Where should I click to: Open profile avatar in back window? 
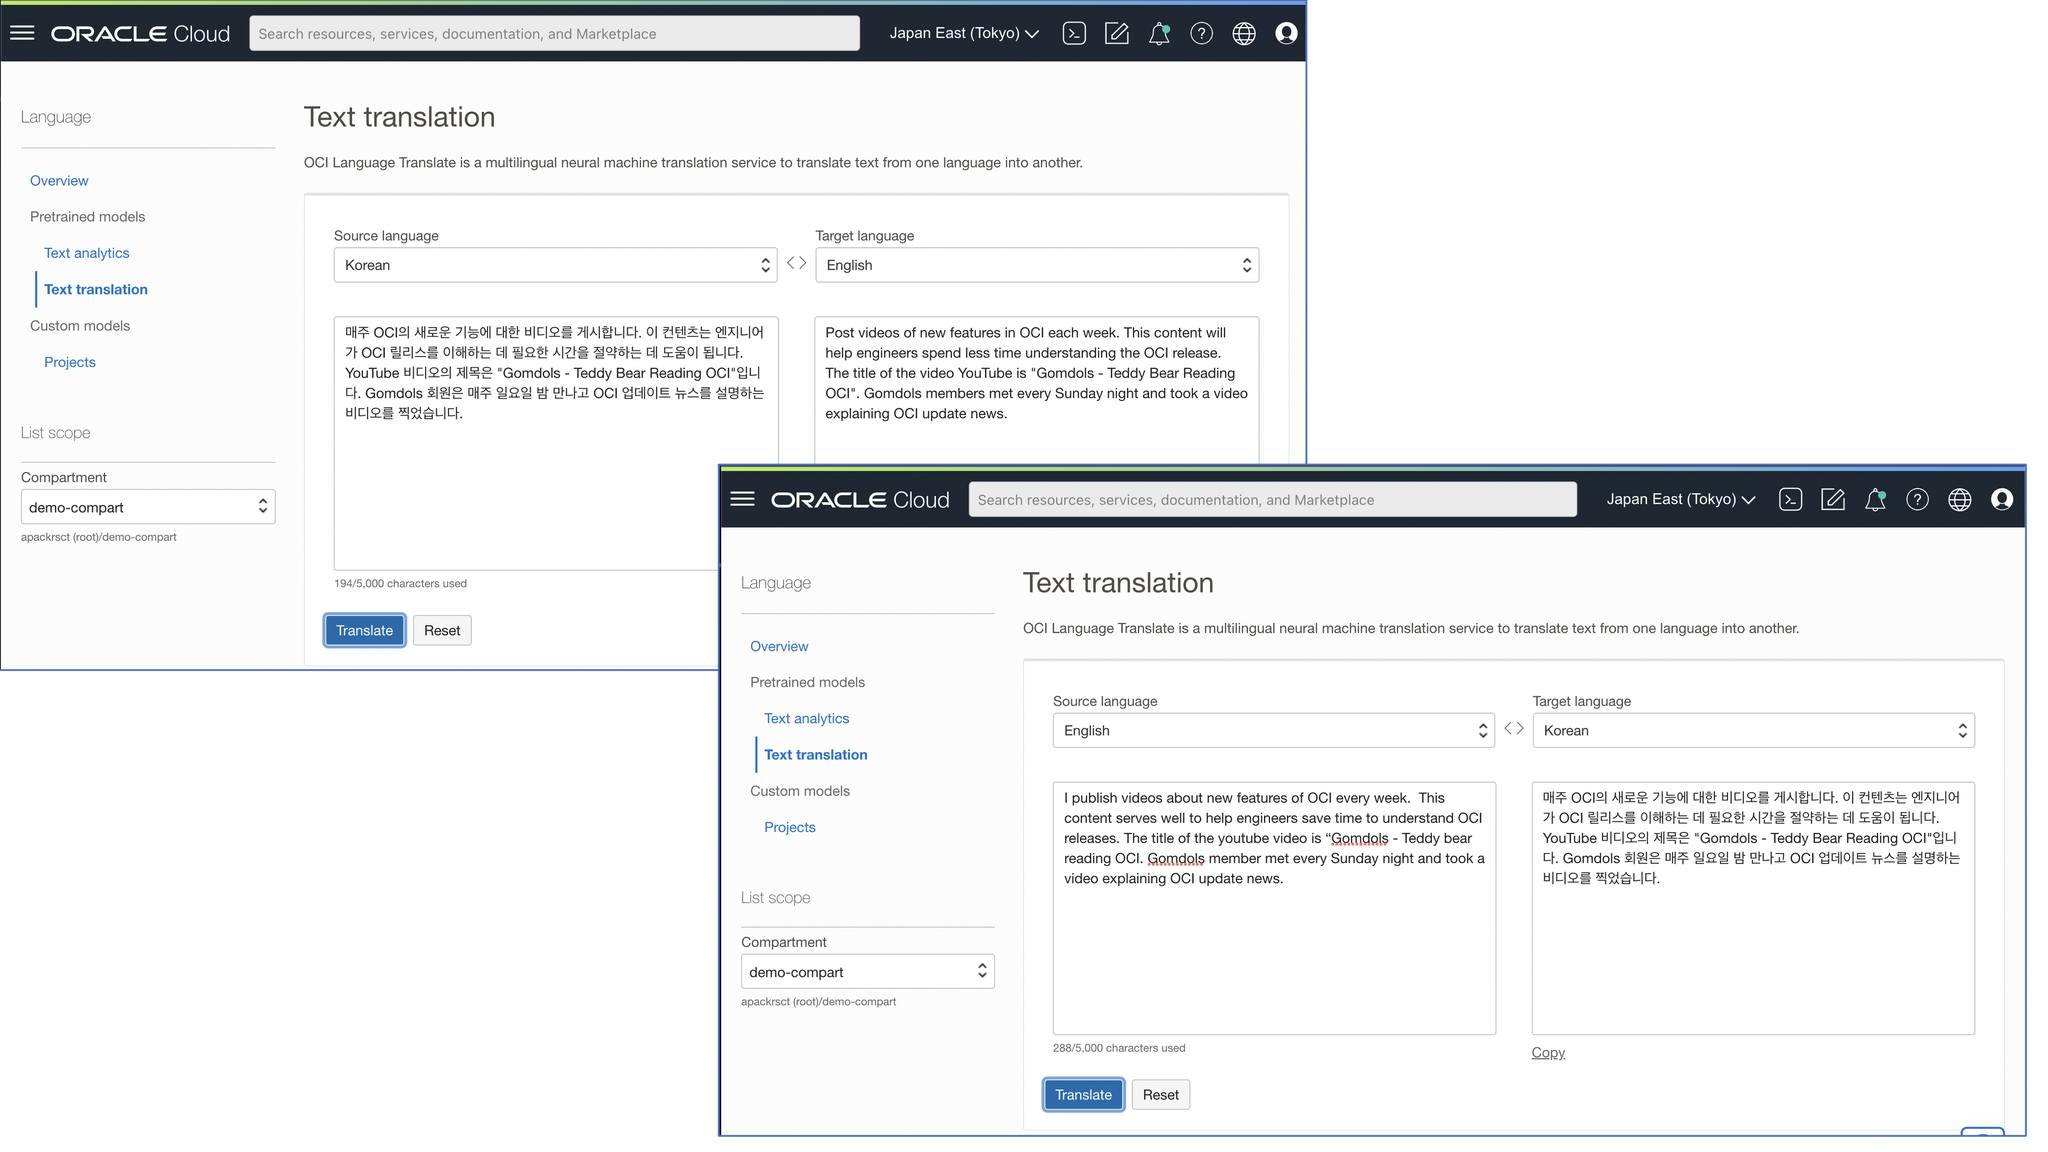(1286, 33)
